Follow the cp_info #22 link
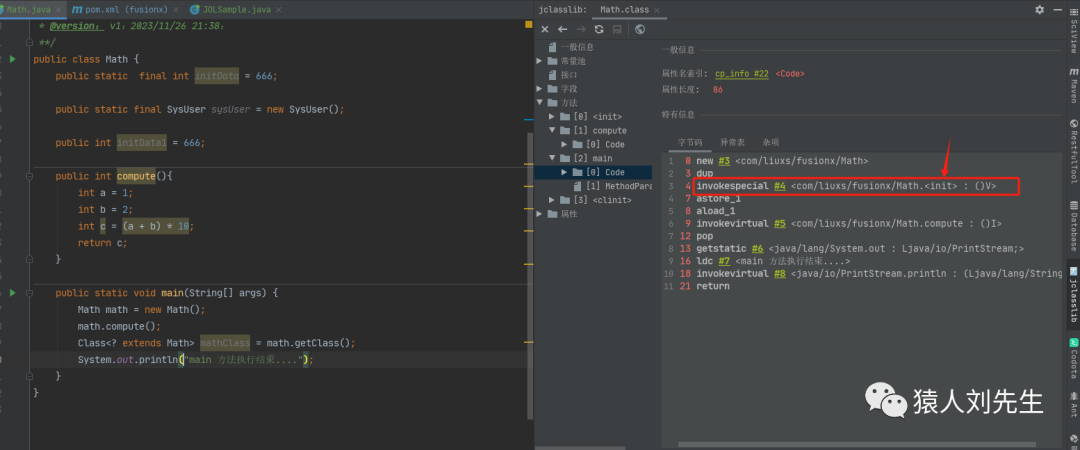 point(741,73)
